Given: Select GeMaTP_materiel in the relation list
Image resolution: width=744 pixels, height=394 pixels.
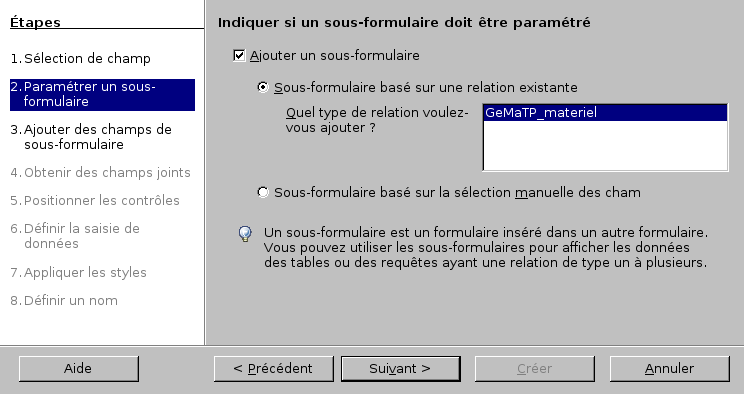Looking at the screenshot, I should (605, 113).
